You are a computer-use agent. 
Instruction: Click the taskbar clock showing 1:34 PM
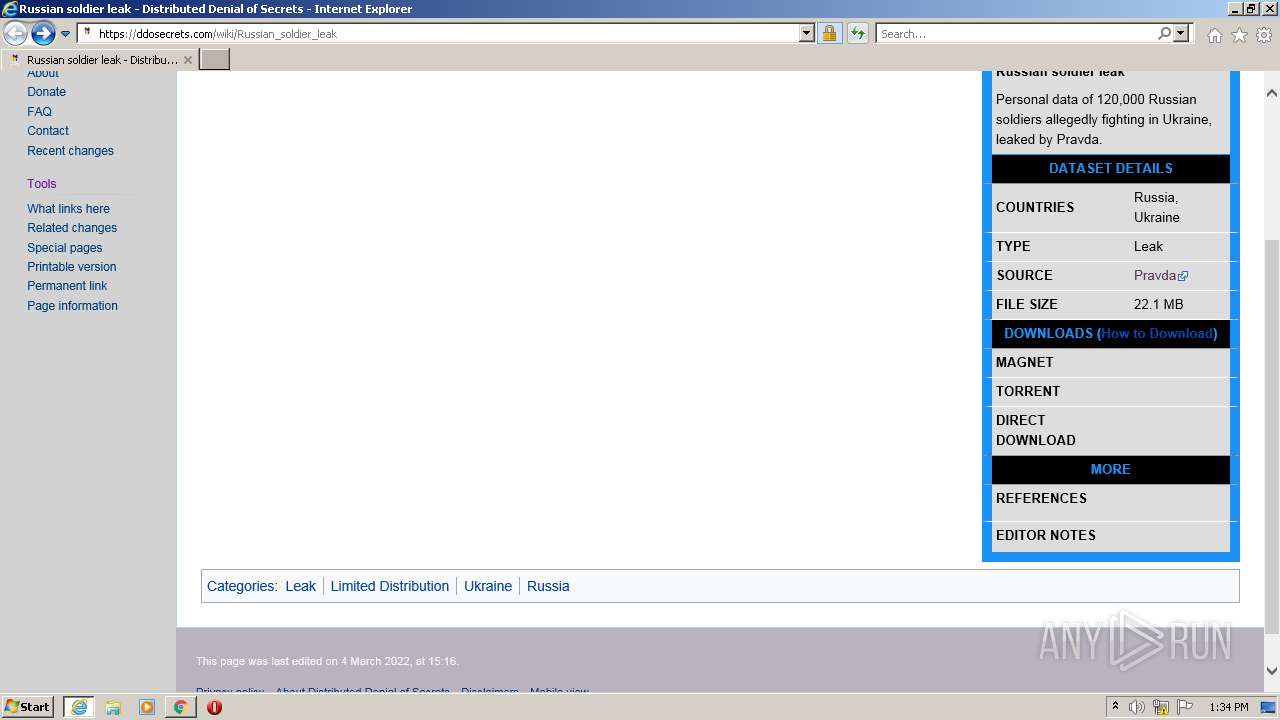[1228, 707]
